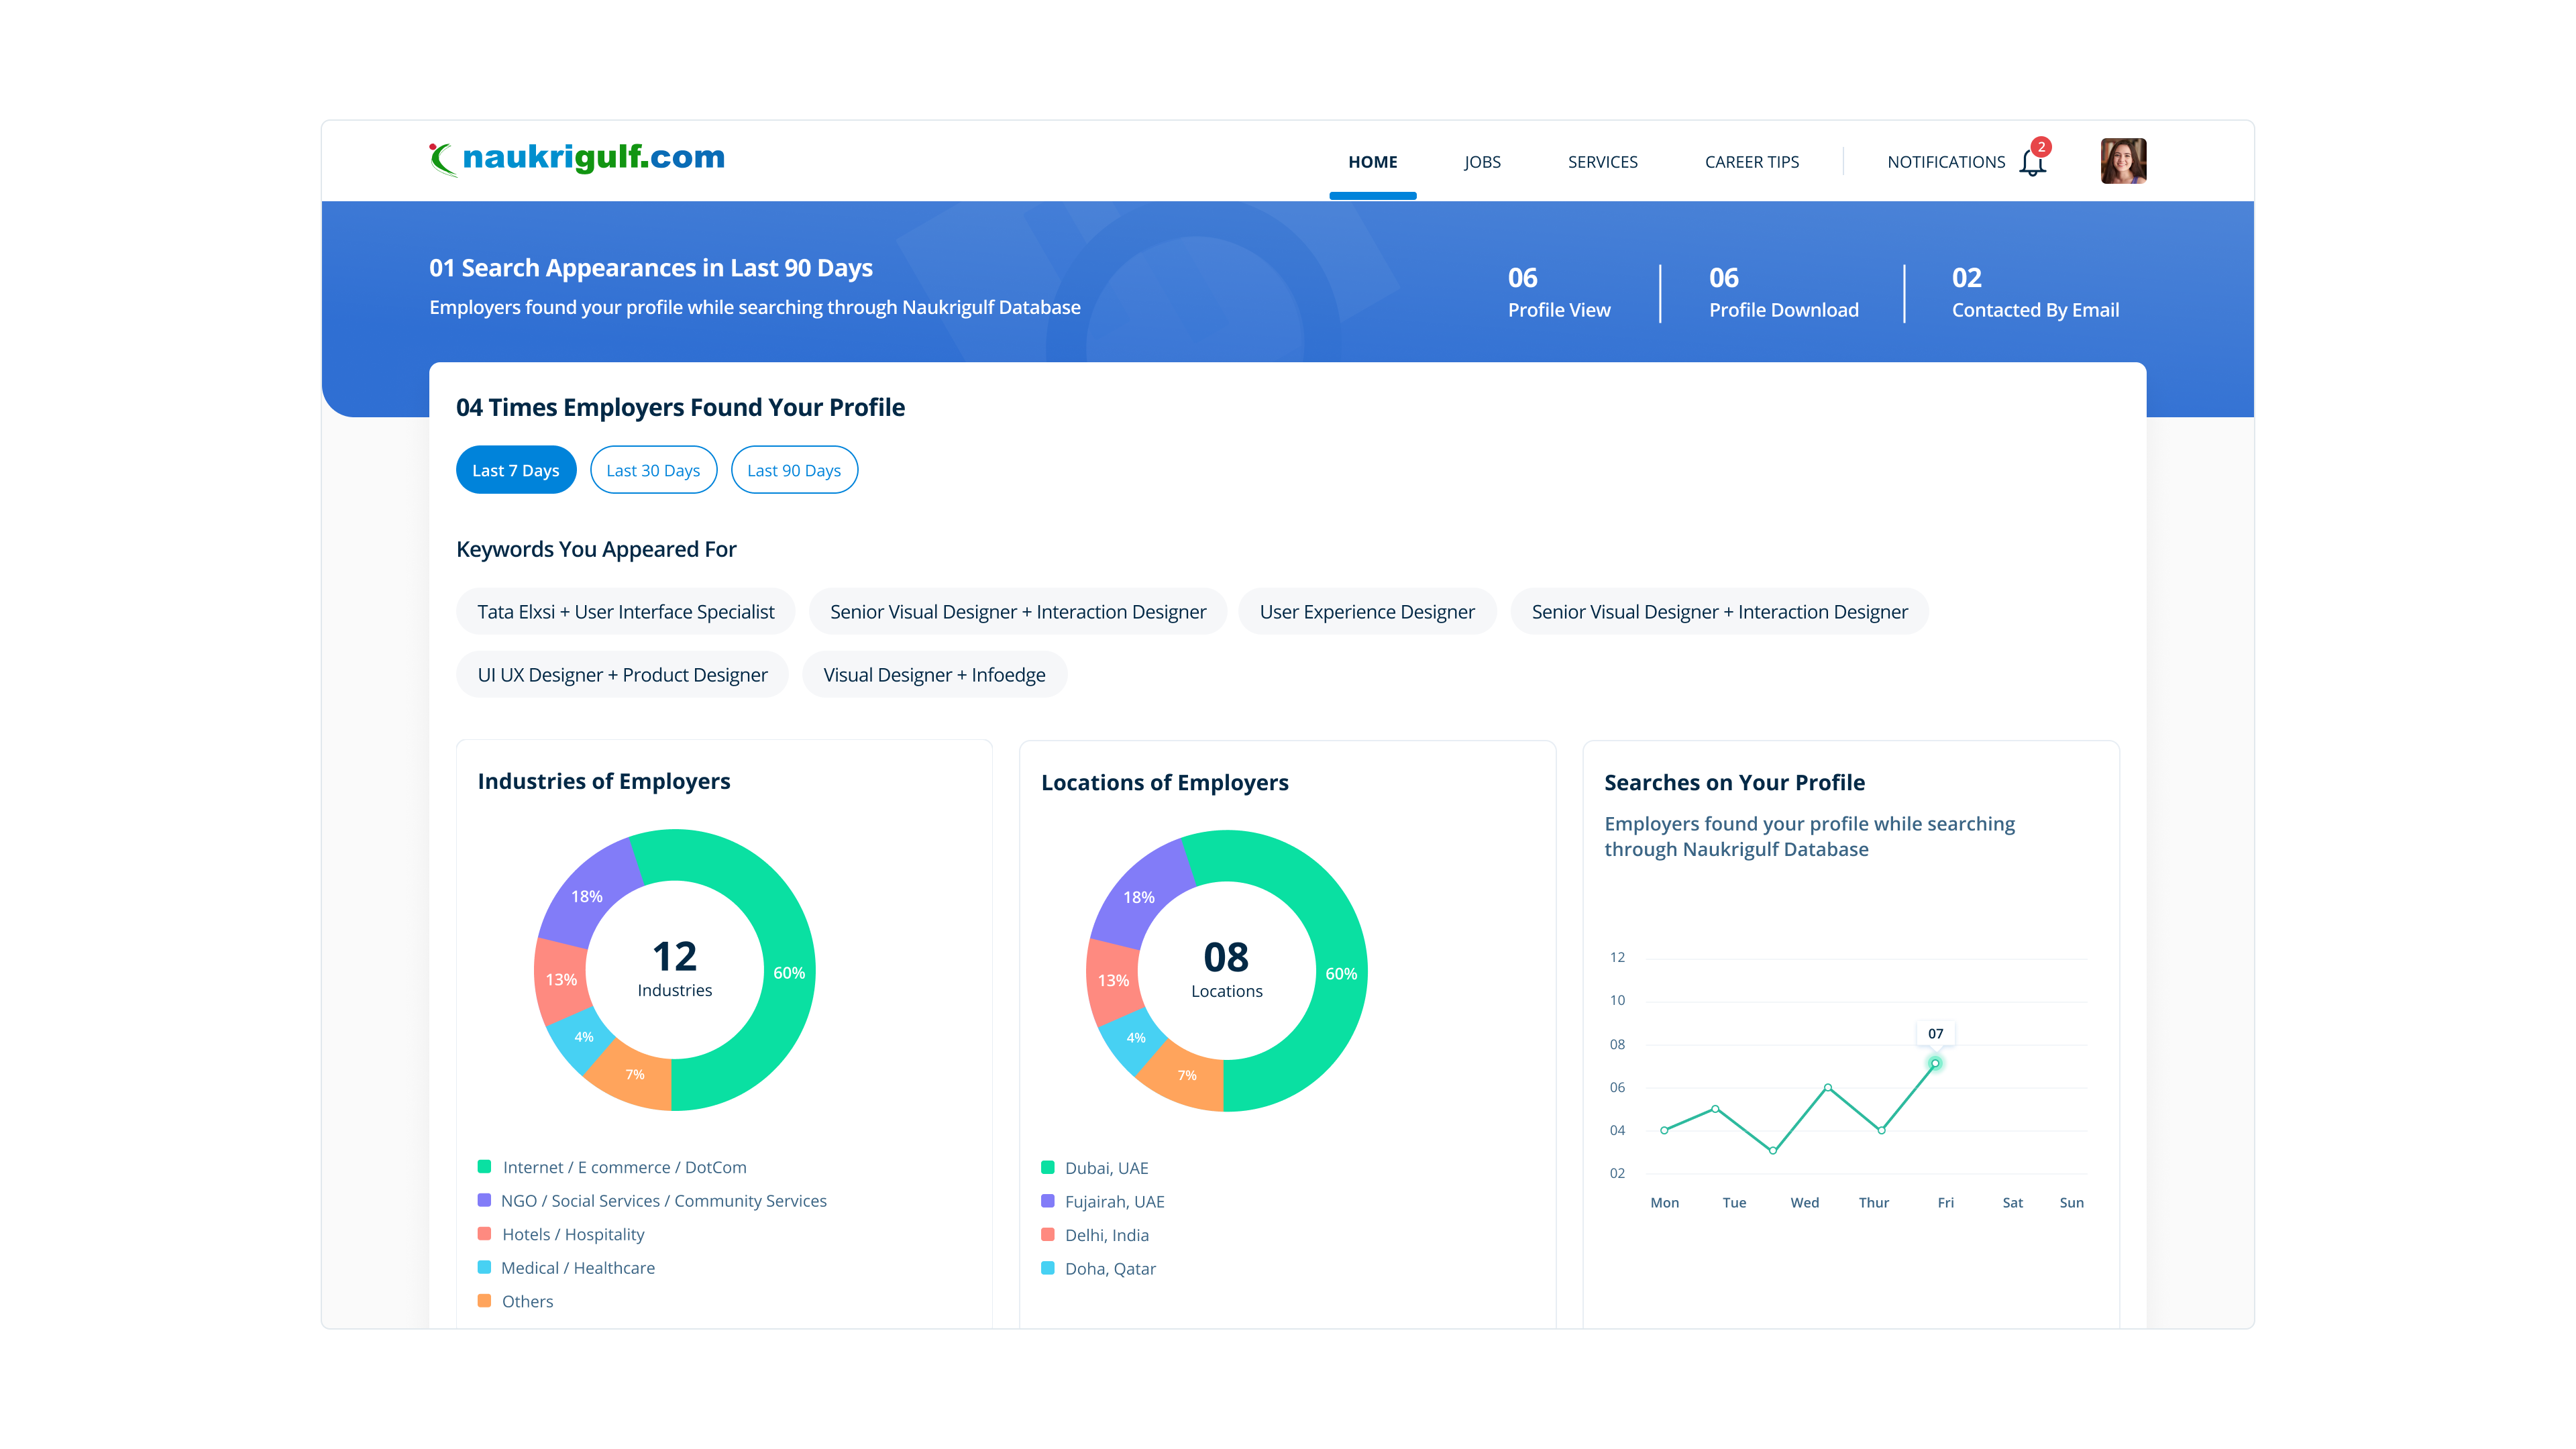The width and height of the screenshot is (2576, 1449).
Task: Click the Hotels / Hospitality legend text
Action: tap(573, 1234)
